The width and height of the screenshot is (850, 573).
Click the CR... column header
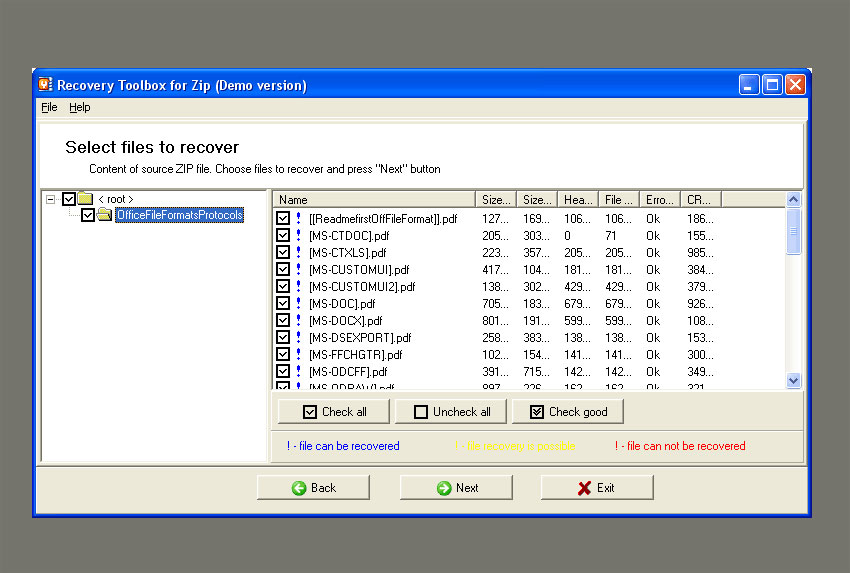point(701,199)
